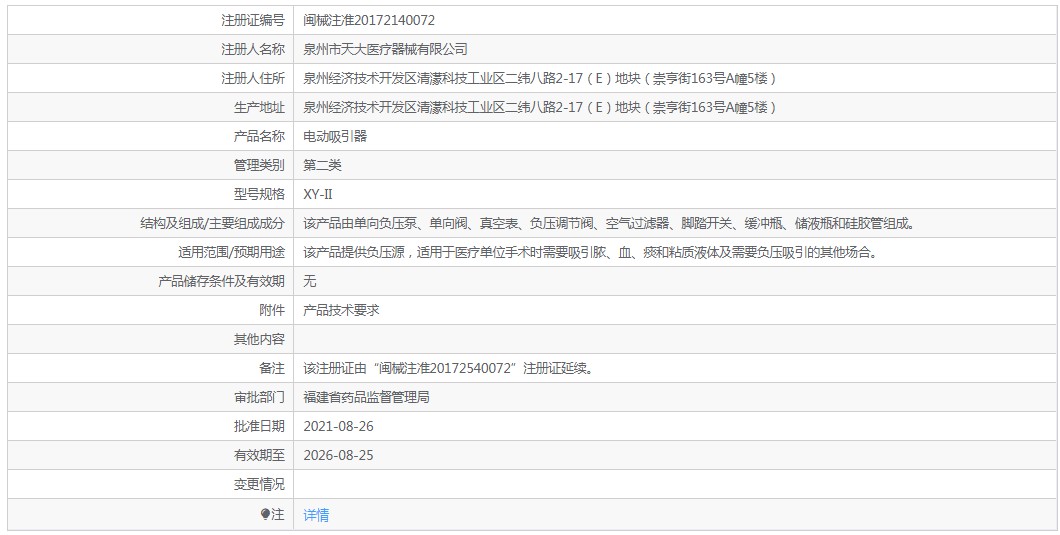The height and width of the screenshot is (535, 1060).
Task: Click the 附件 label
Action: coord(272,311)
